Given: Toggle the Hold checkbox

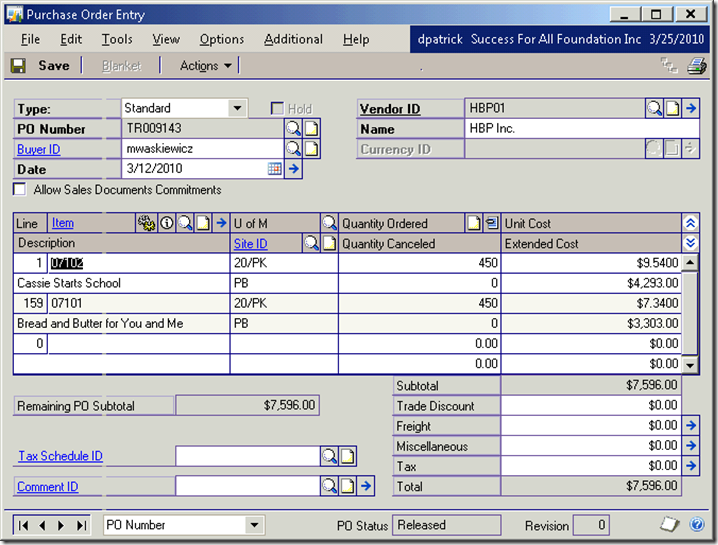Looking at the screenshot, I should pyautogui.click(x=278, y=109).
